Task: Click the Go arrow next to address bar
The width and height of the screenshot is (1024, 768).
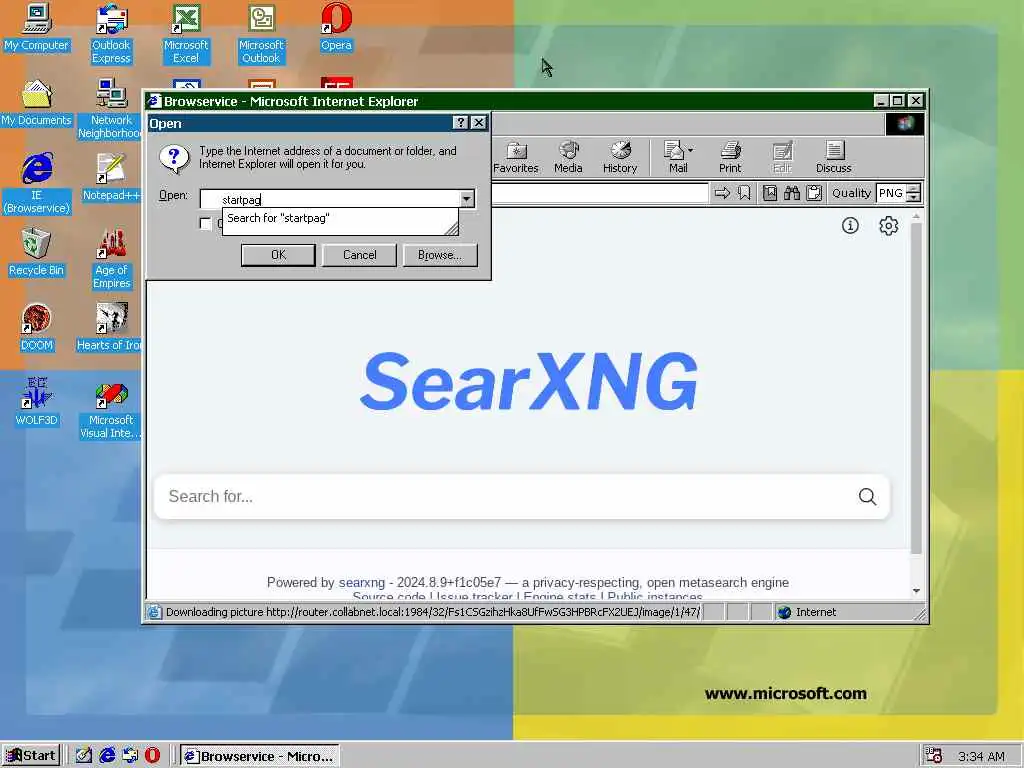Action: [722, 193]
